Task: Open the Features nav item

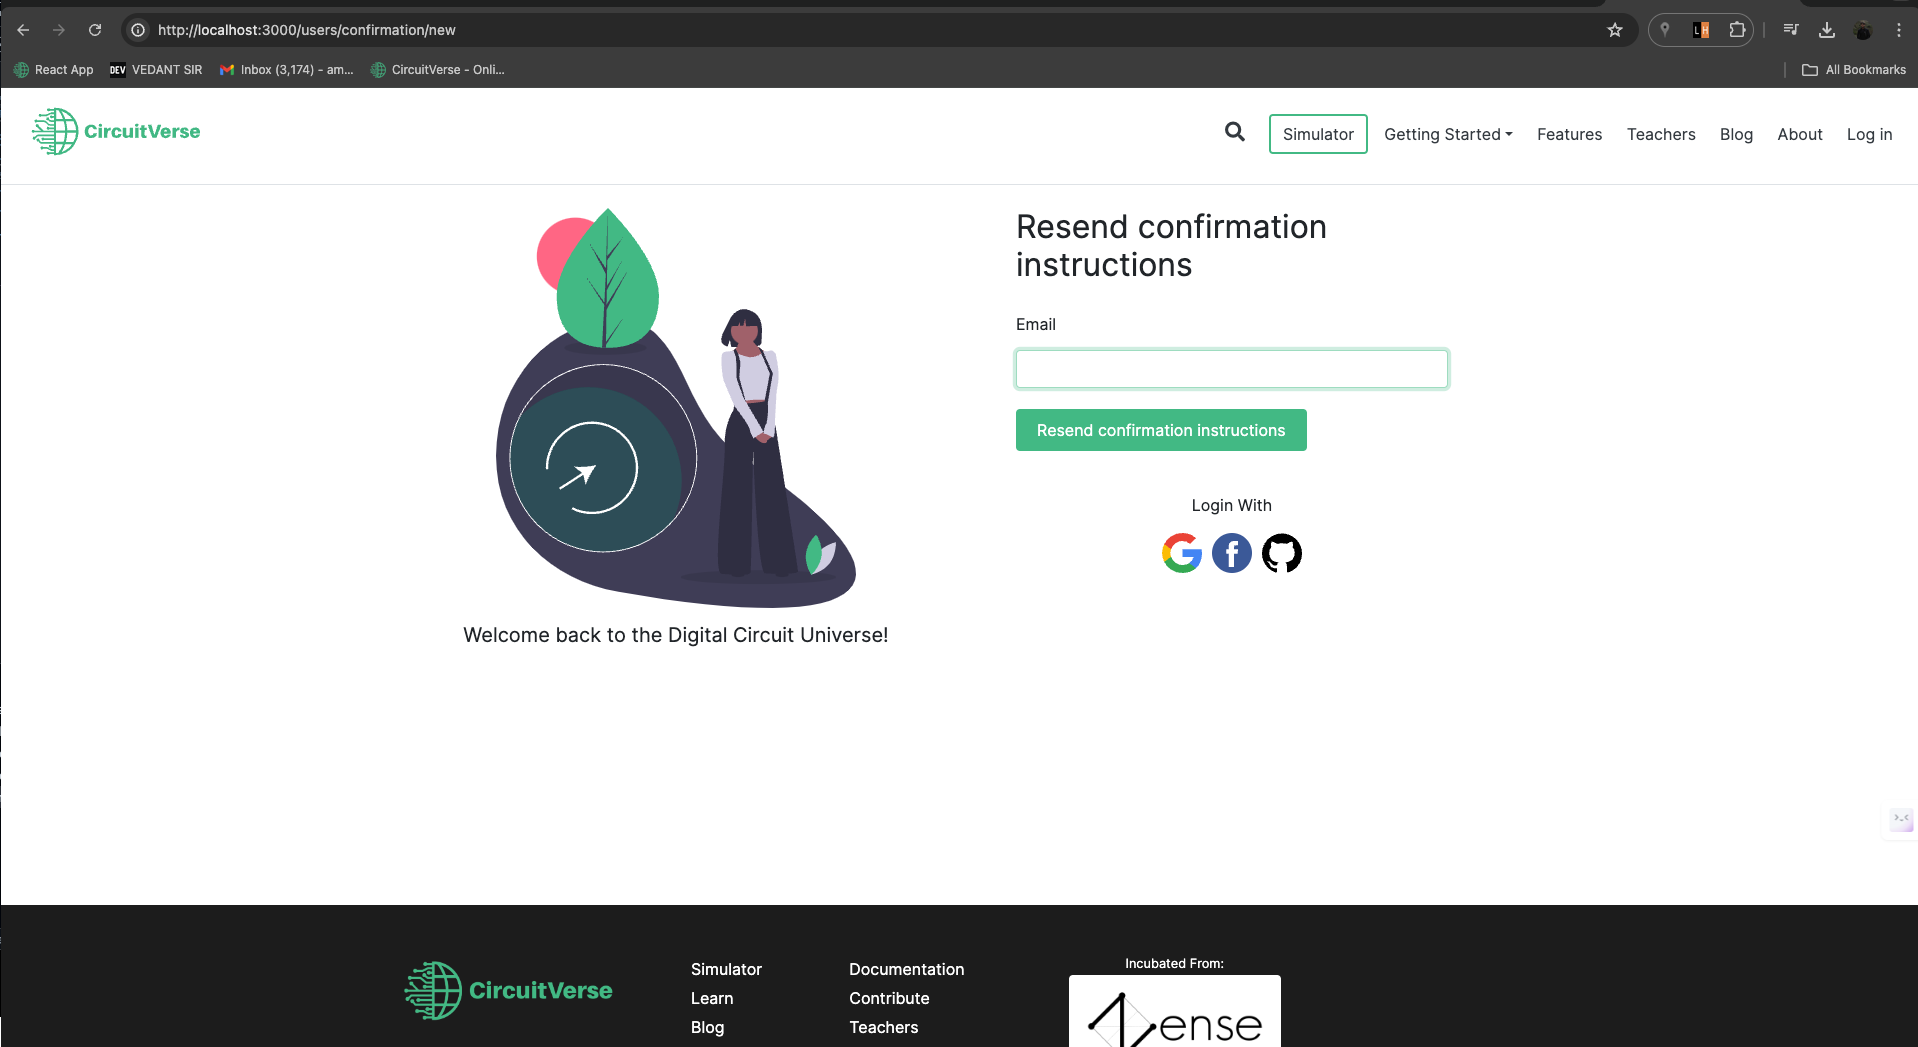Action: tap(1569, 134)
